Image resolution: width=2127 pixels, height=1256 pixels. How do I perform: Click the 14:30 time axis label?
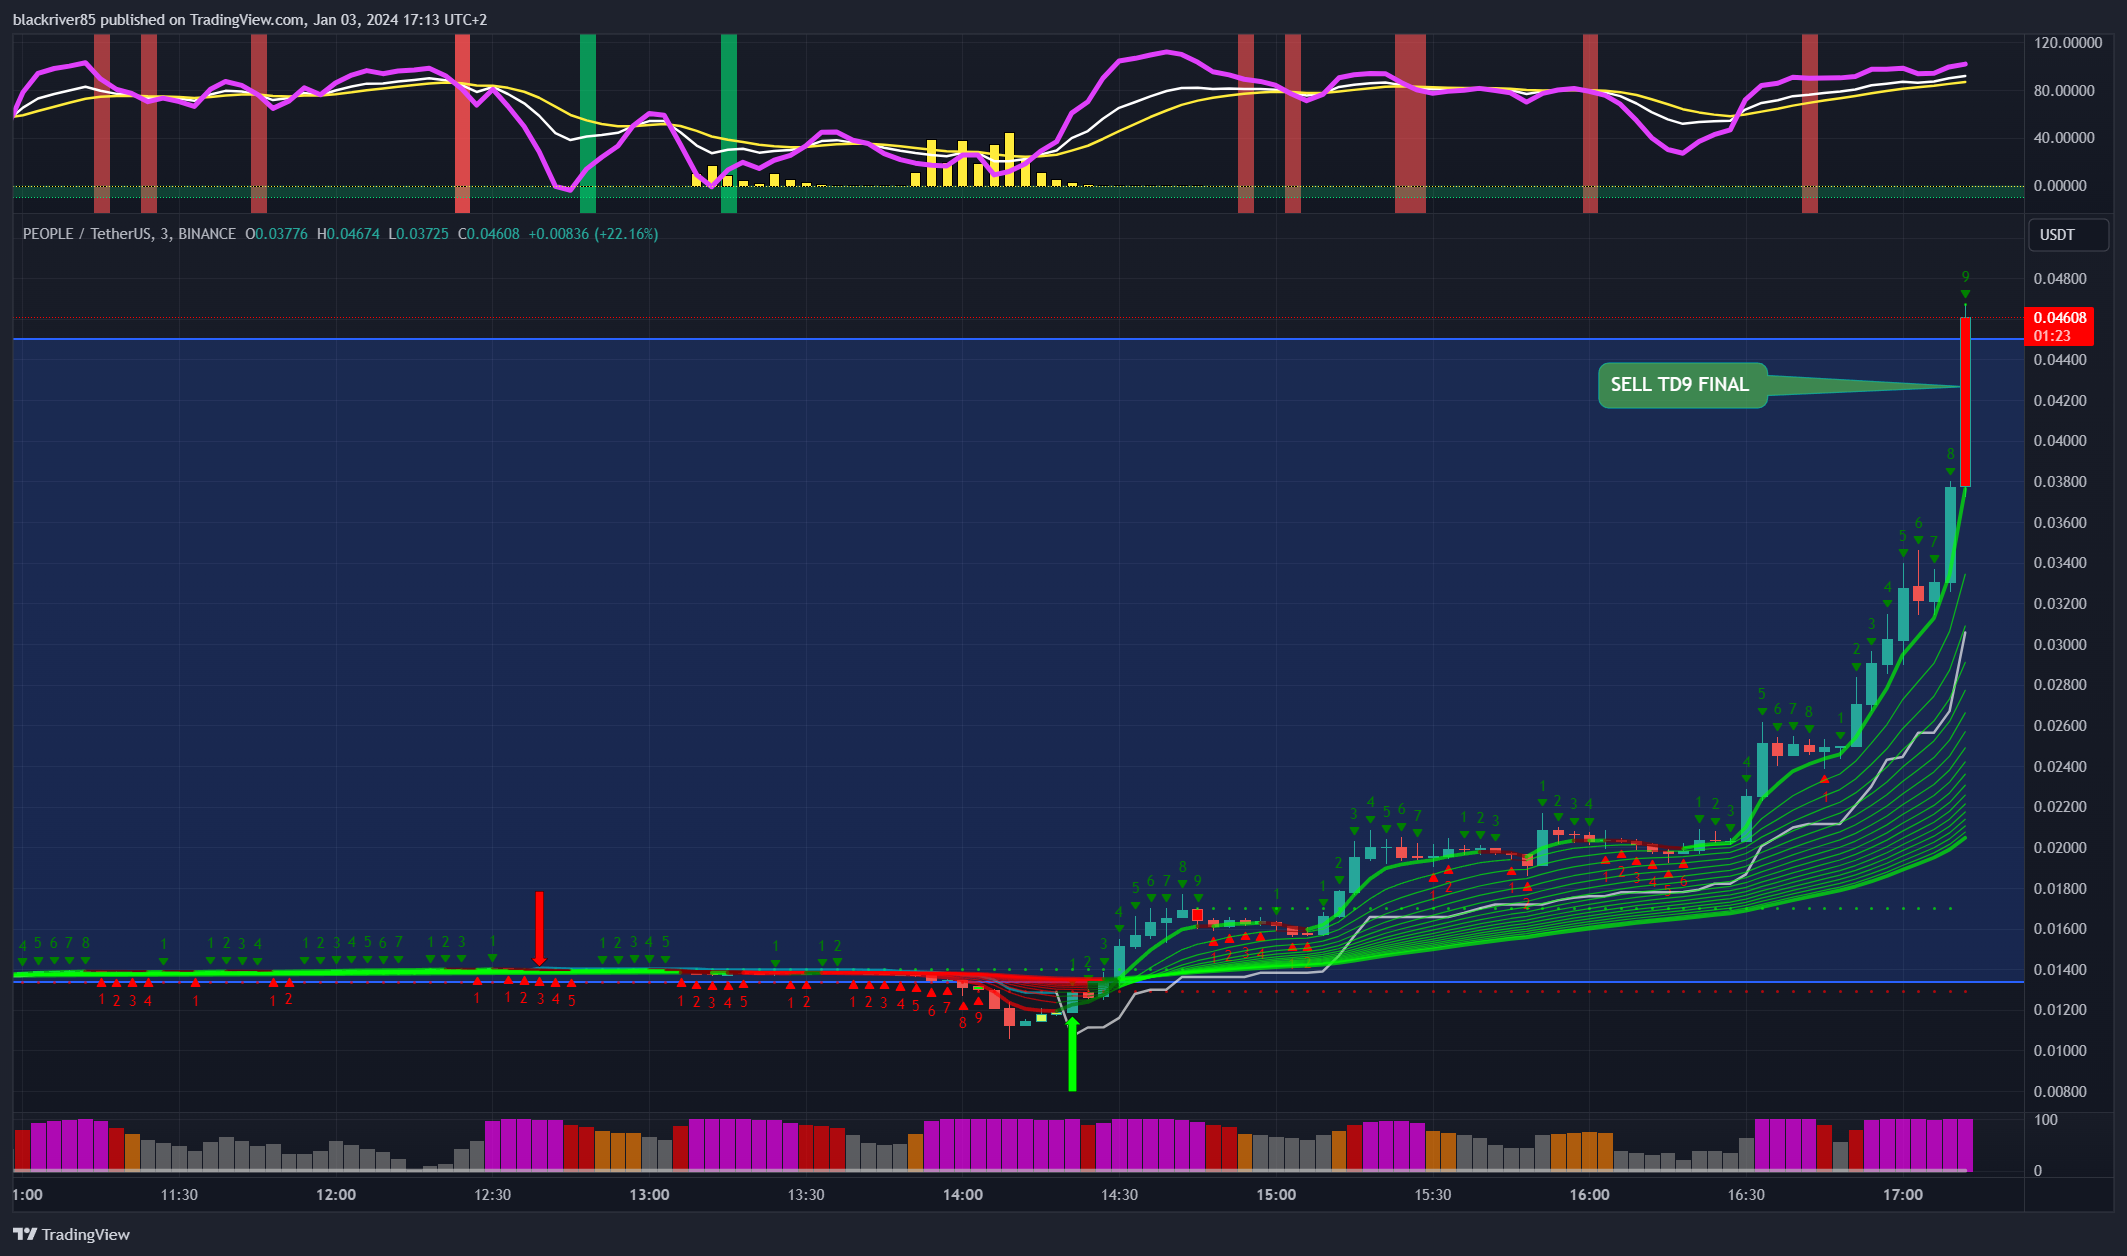coord(1119,1195)
